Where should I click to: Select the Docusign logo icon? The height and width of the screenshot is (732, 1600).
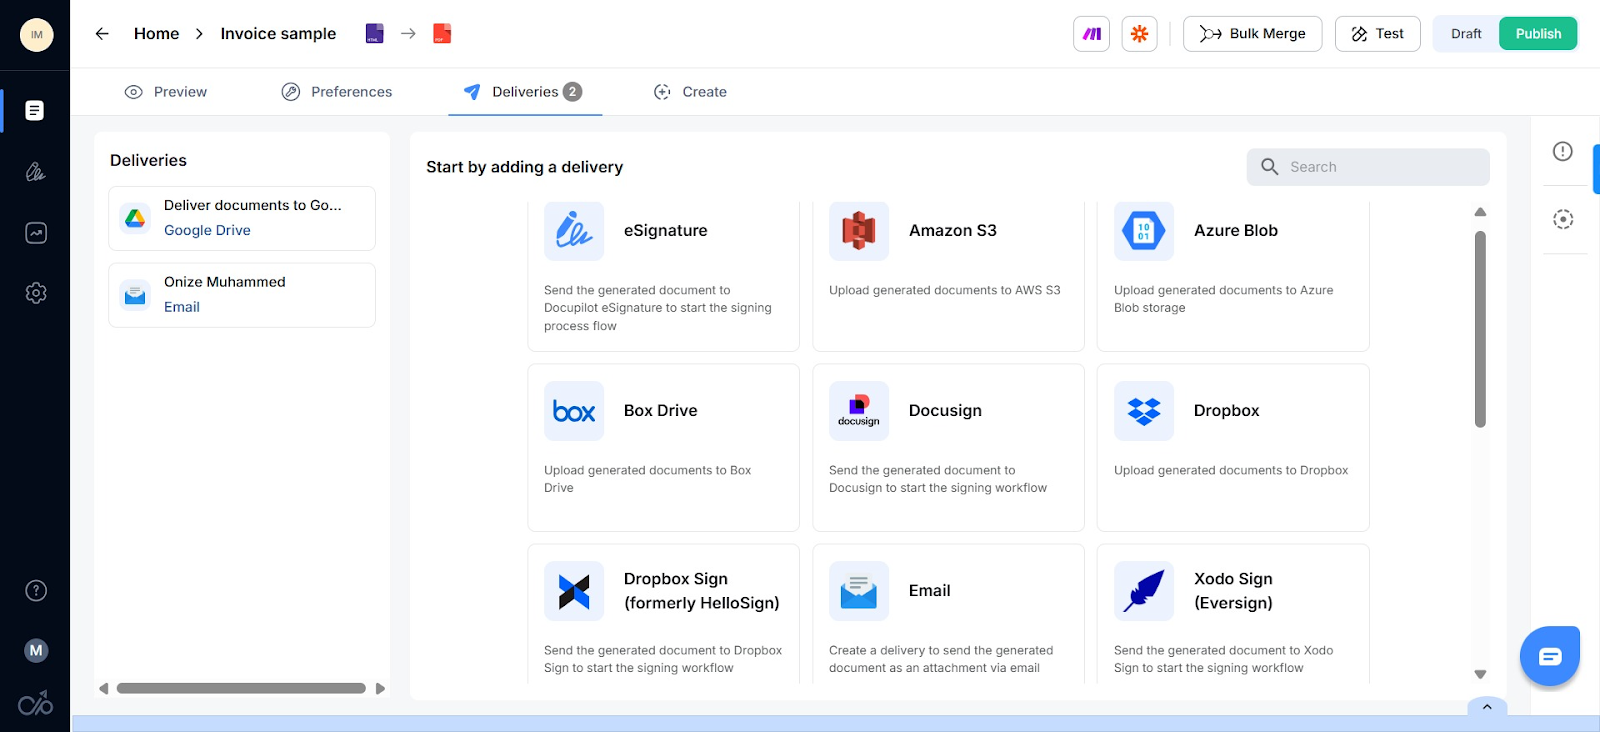tap(859, 411)
